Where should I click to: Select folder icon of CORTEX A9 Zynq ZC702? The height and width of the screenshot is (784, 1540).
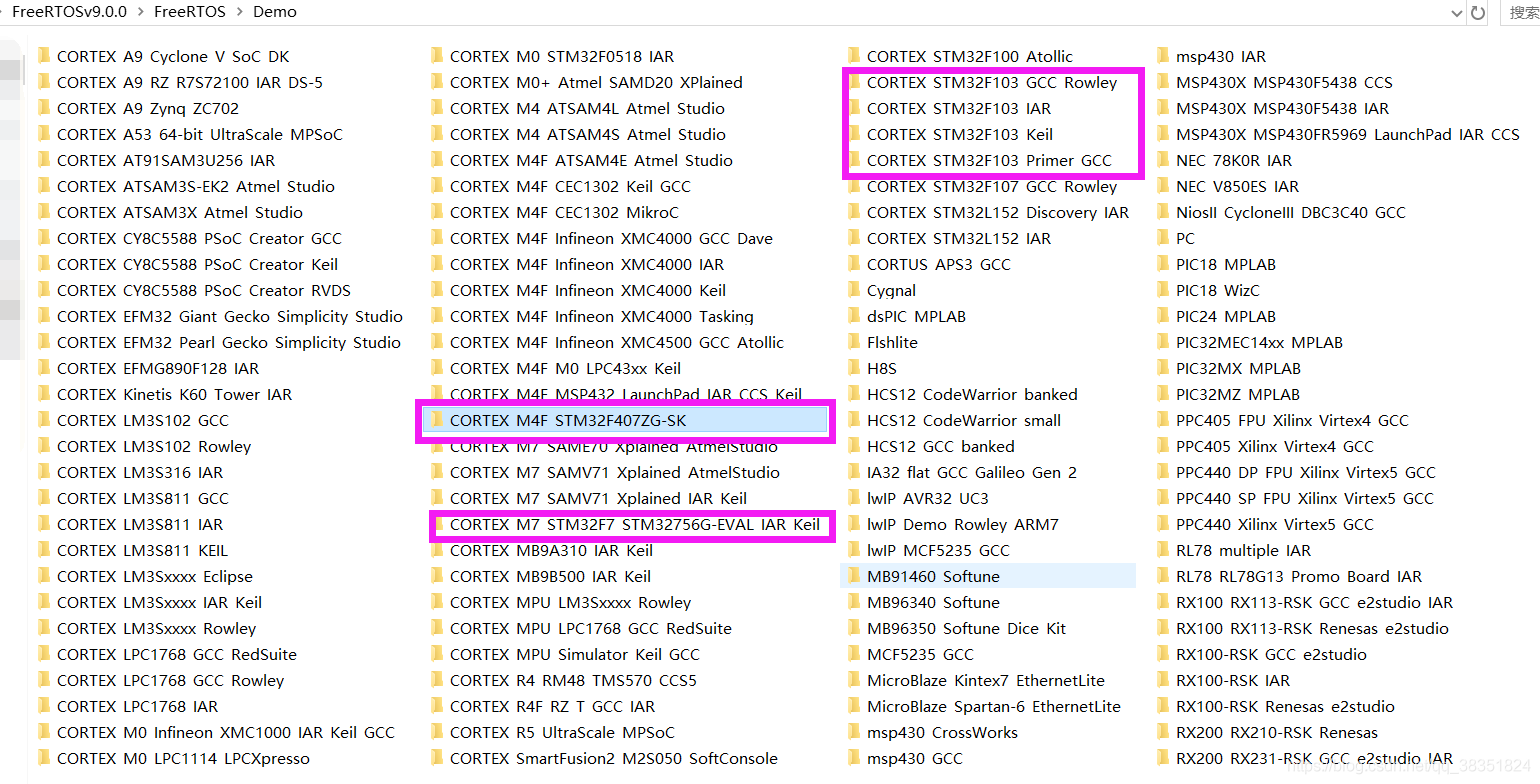[x=44, y=108]
